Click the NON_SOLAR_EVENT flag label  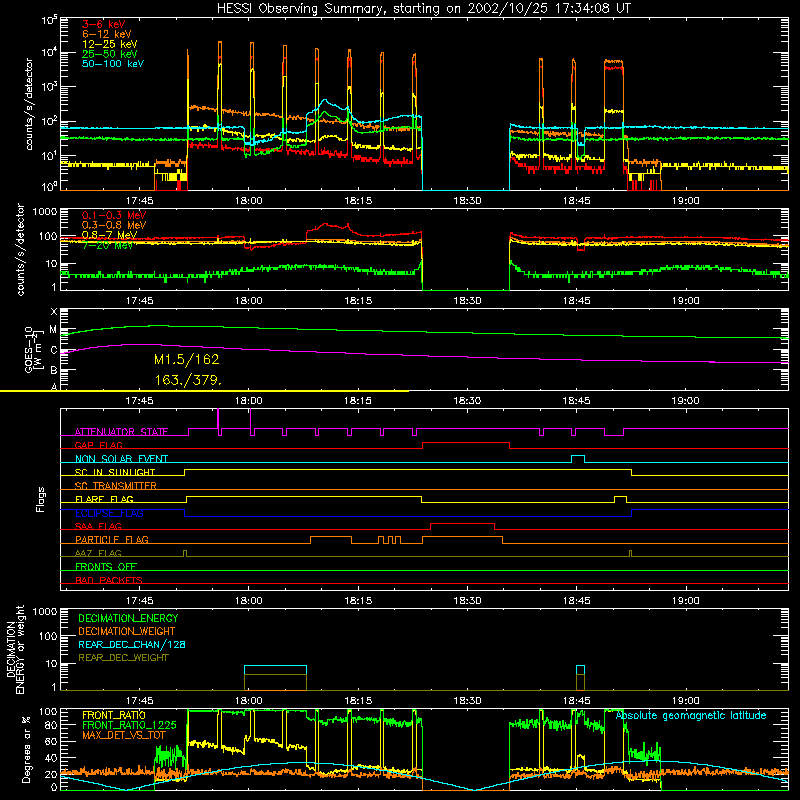point(121,459)
